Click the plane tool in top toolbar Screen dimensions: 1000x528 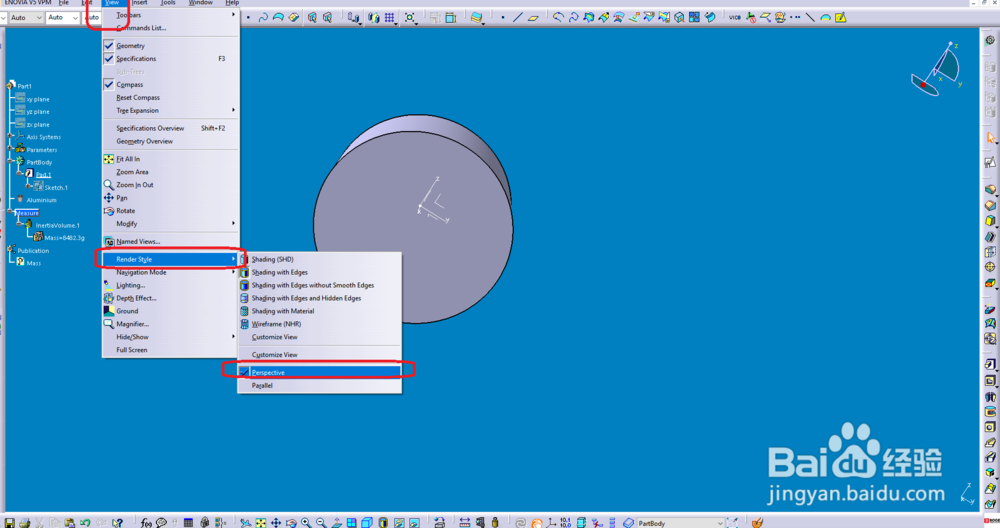(533, 17)
